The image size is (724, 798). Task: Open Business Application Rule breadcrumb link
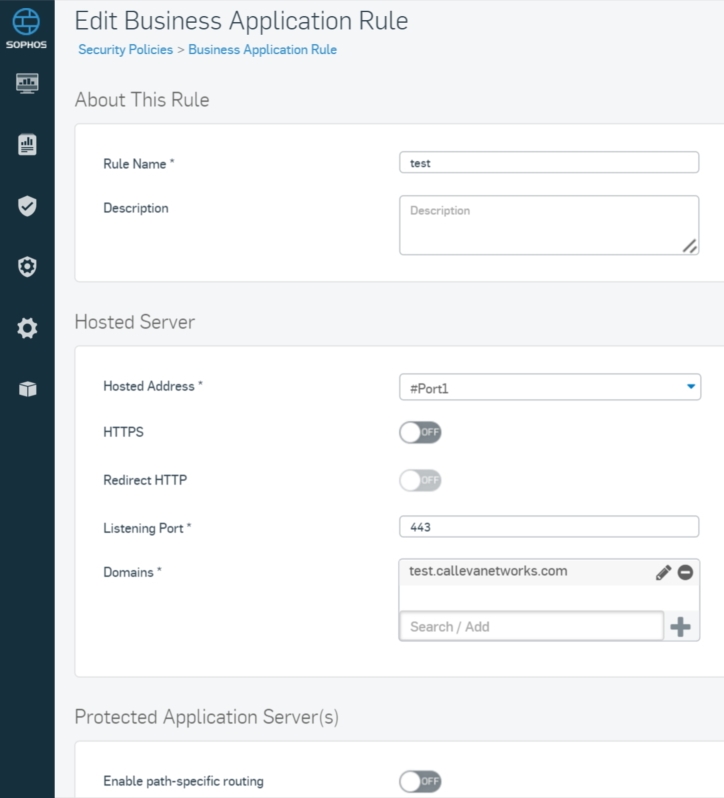click(x=263, y=49)
